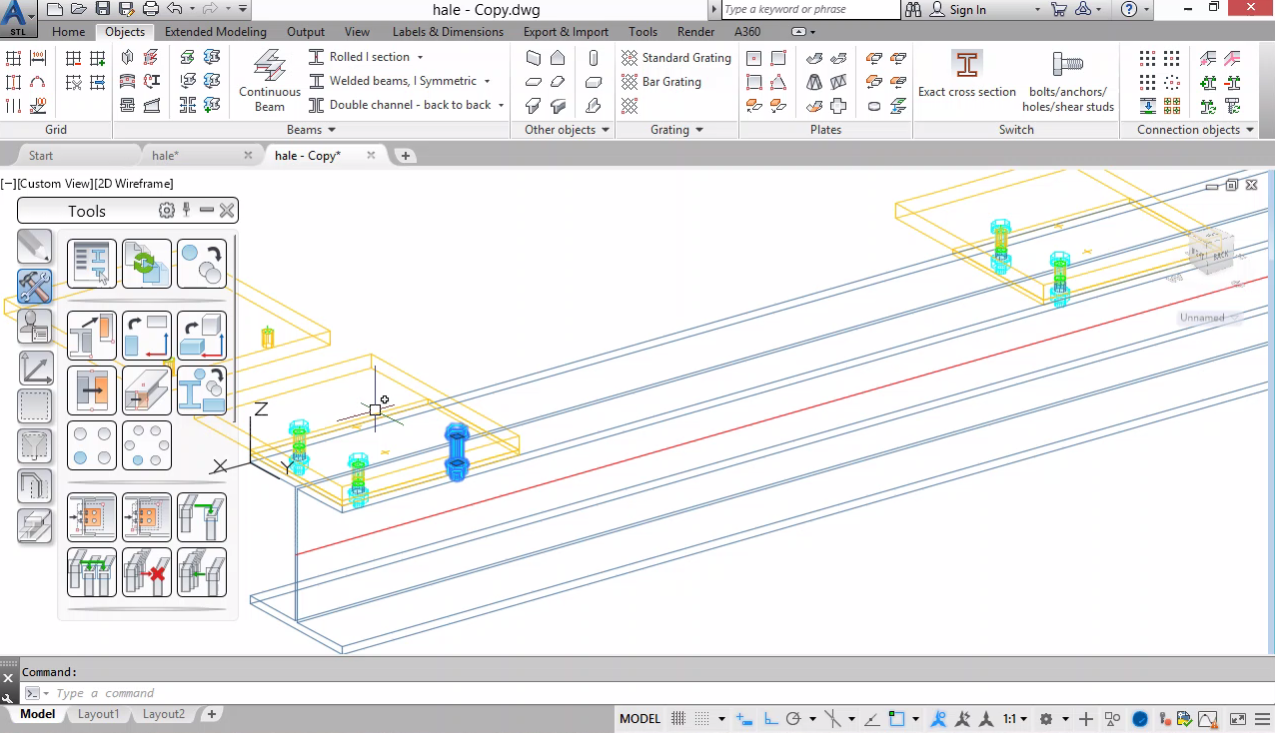Open the application menu A button
Image resolution: width=1275 pixels, height=733 pixels.
tap(20, 17)
